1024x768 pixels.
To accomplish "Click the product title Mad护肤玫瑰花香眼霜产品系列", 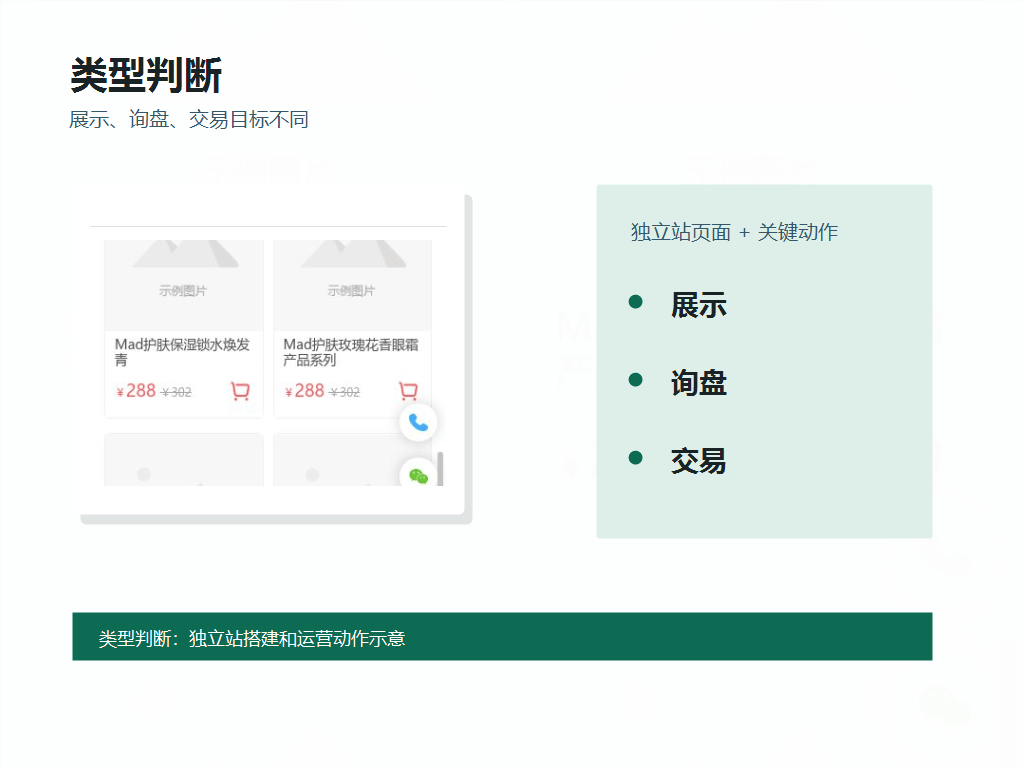I will [x=351, y=352].
